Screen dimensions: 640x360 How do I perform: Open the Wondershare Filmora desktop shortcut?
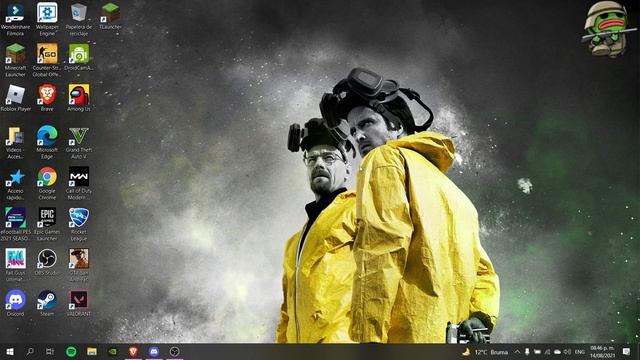tap(15, 19)
